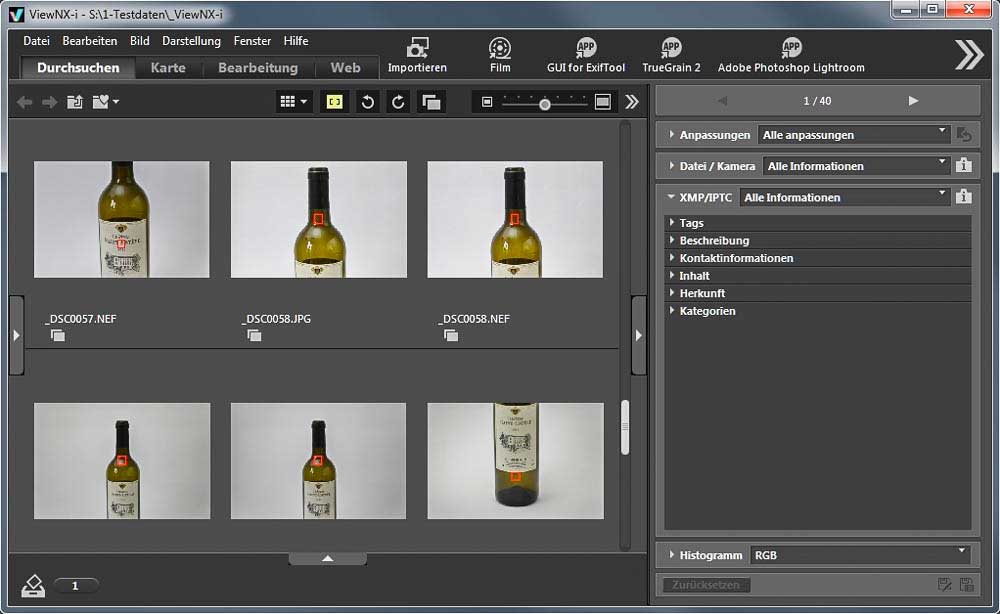Rotate image clockwise
Viewport: 1000px width, 614px height.
click(398, 102)
